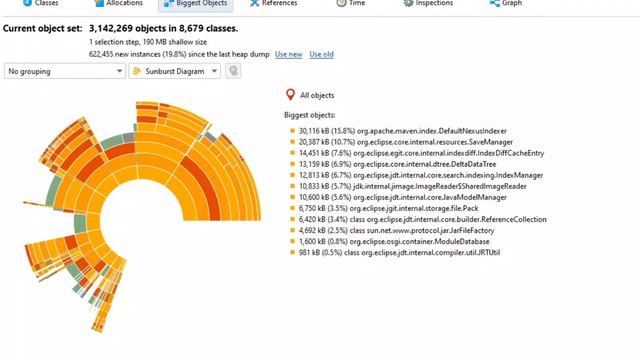Select the DefaultNexusIndexer entry

coord(402,131)
